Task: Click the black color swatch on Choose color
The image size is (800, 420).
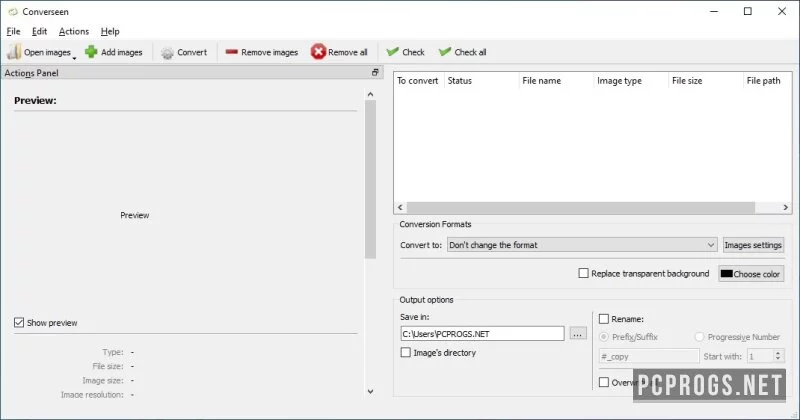Action: [727, 274]
